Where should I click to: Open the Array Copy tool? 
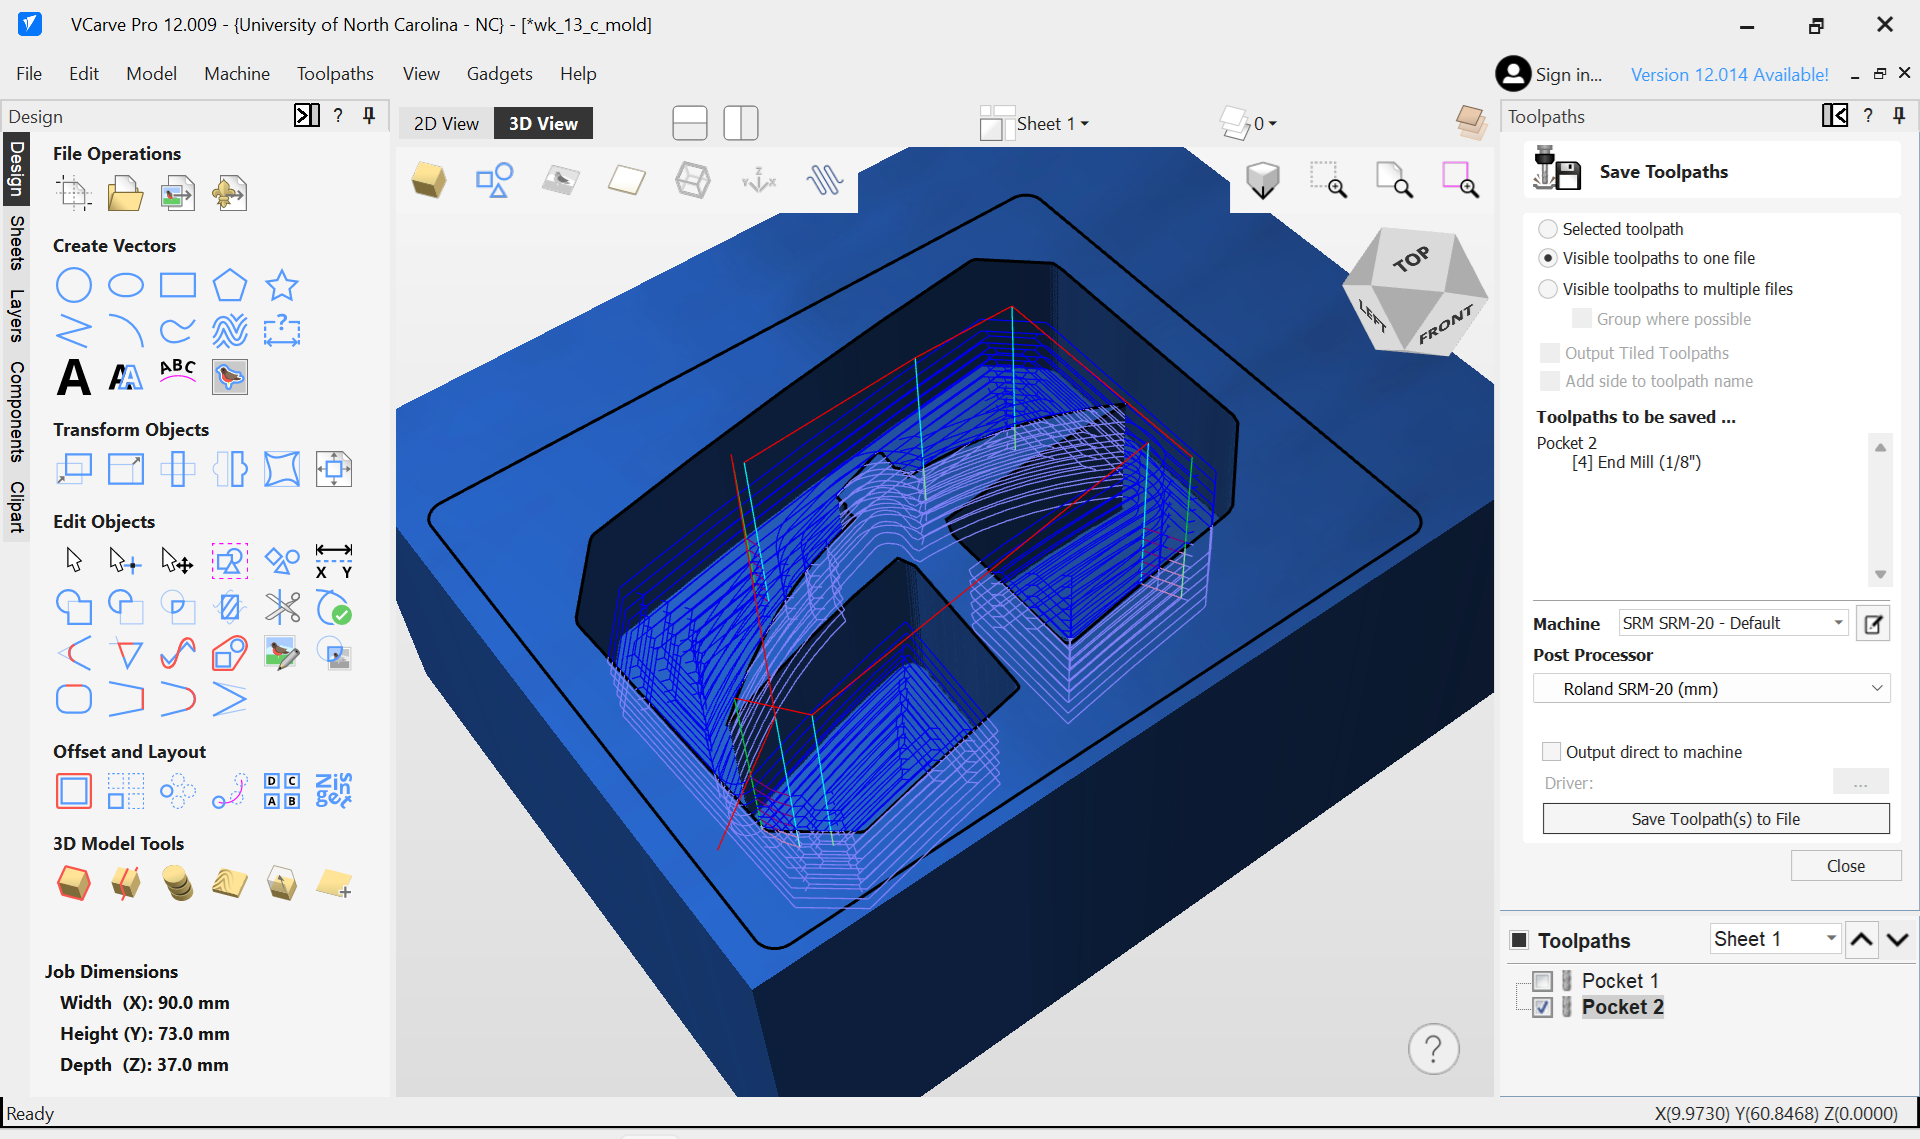(x=126, y=791)
